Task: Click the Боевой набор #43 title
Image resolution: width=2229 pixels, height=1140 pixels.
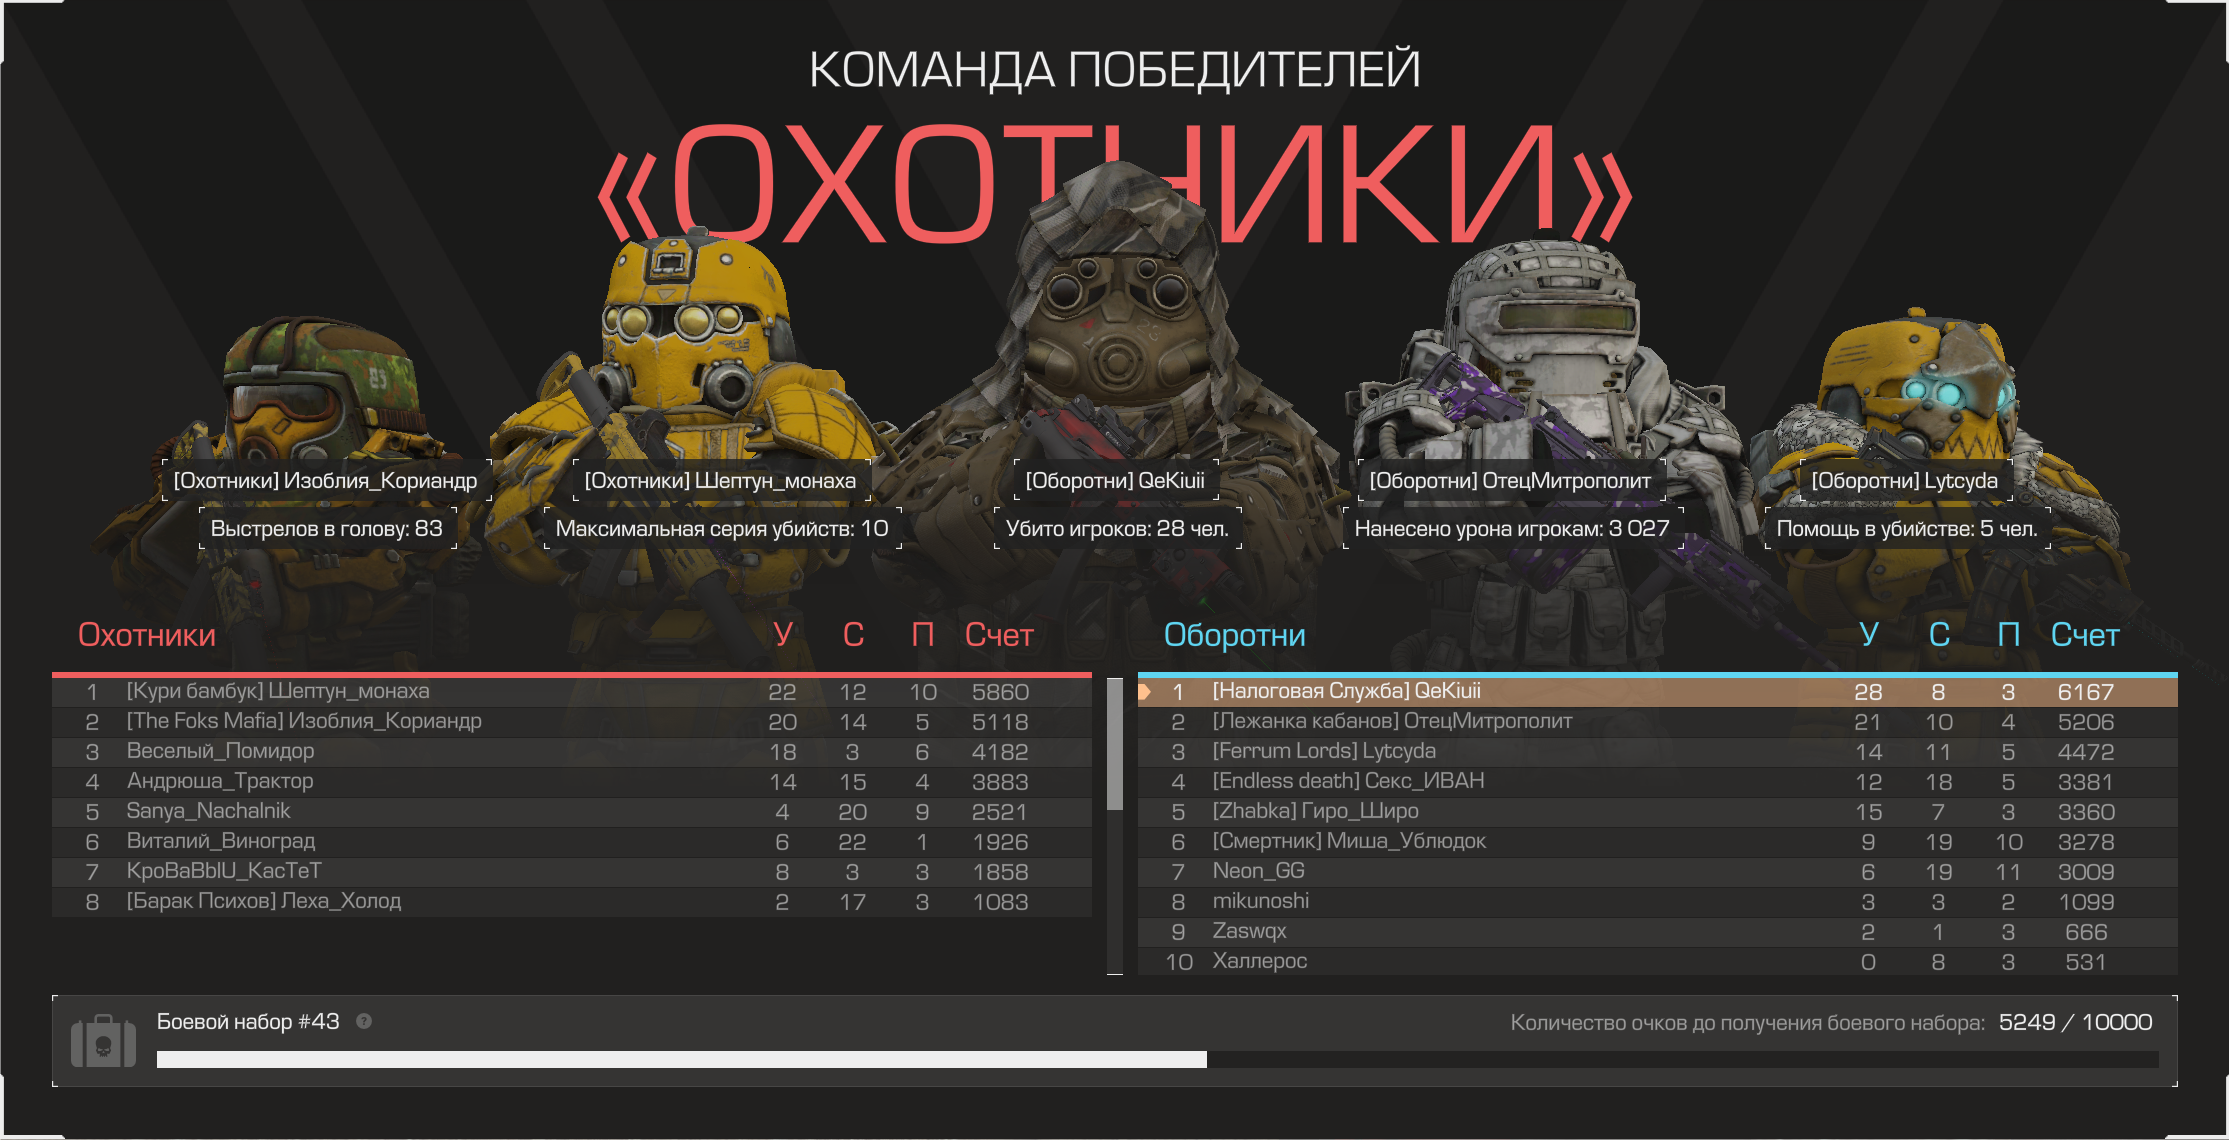Action: coord(248,1022)
